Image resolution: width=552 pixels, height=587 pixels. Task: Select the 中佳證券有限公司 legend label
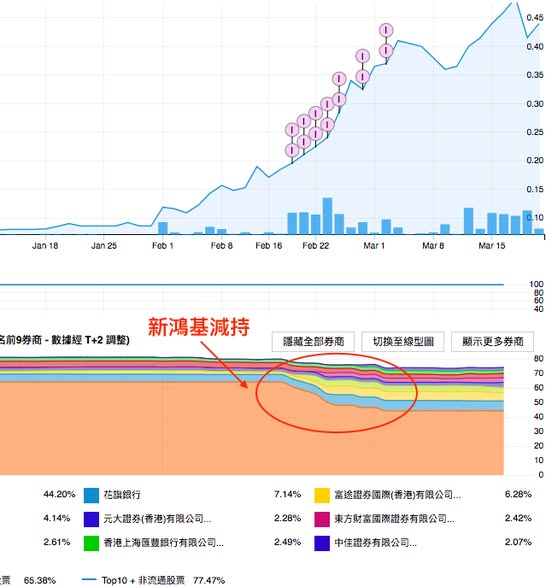click(x=375, y=542)
